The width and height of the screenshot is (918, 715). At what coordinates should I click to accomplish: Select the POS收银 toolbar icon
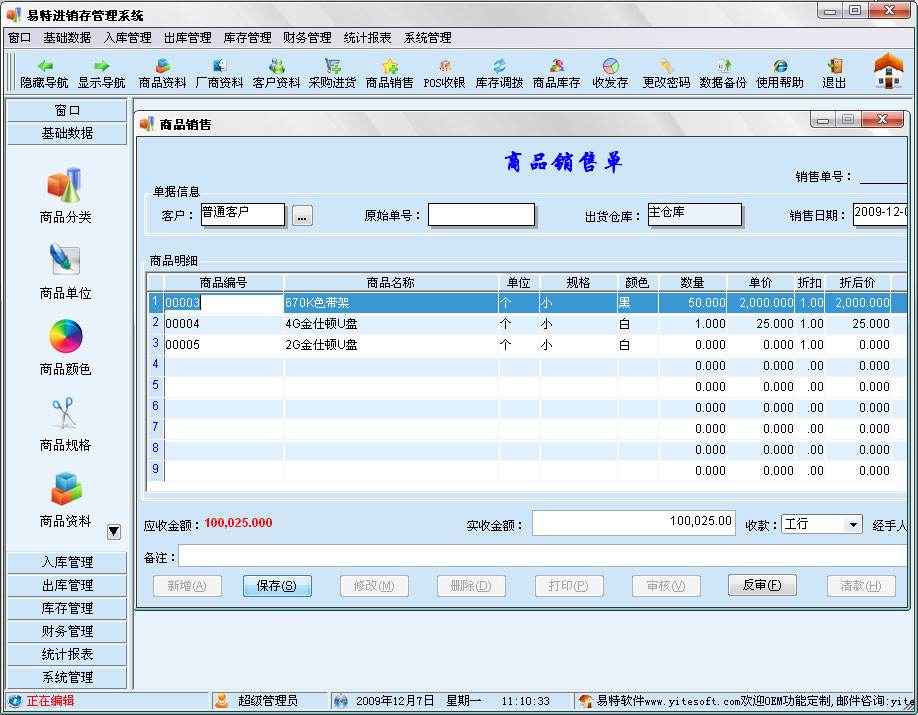click(443, 72)
